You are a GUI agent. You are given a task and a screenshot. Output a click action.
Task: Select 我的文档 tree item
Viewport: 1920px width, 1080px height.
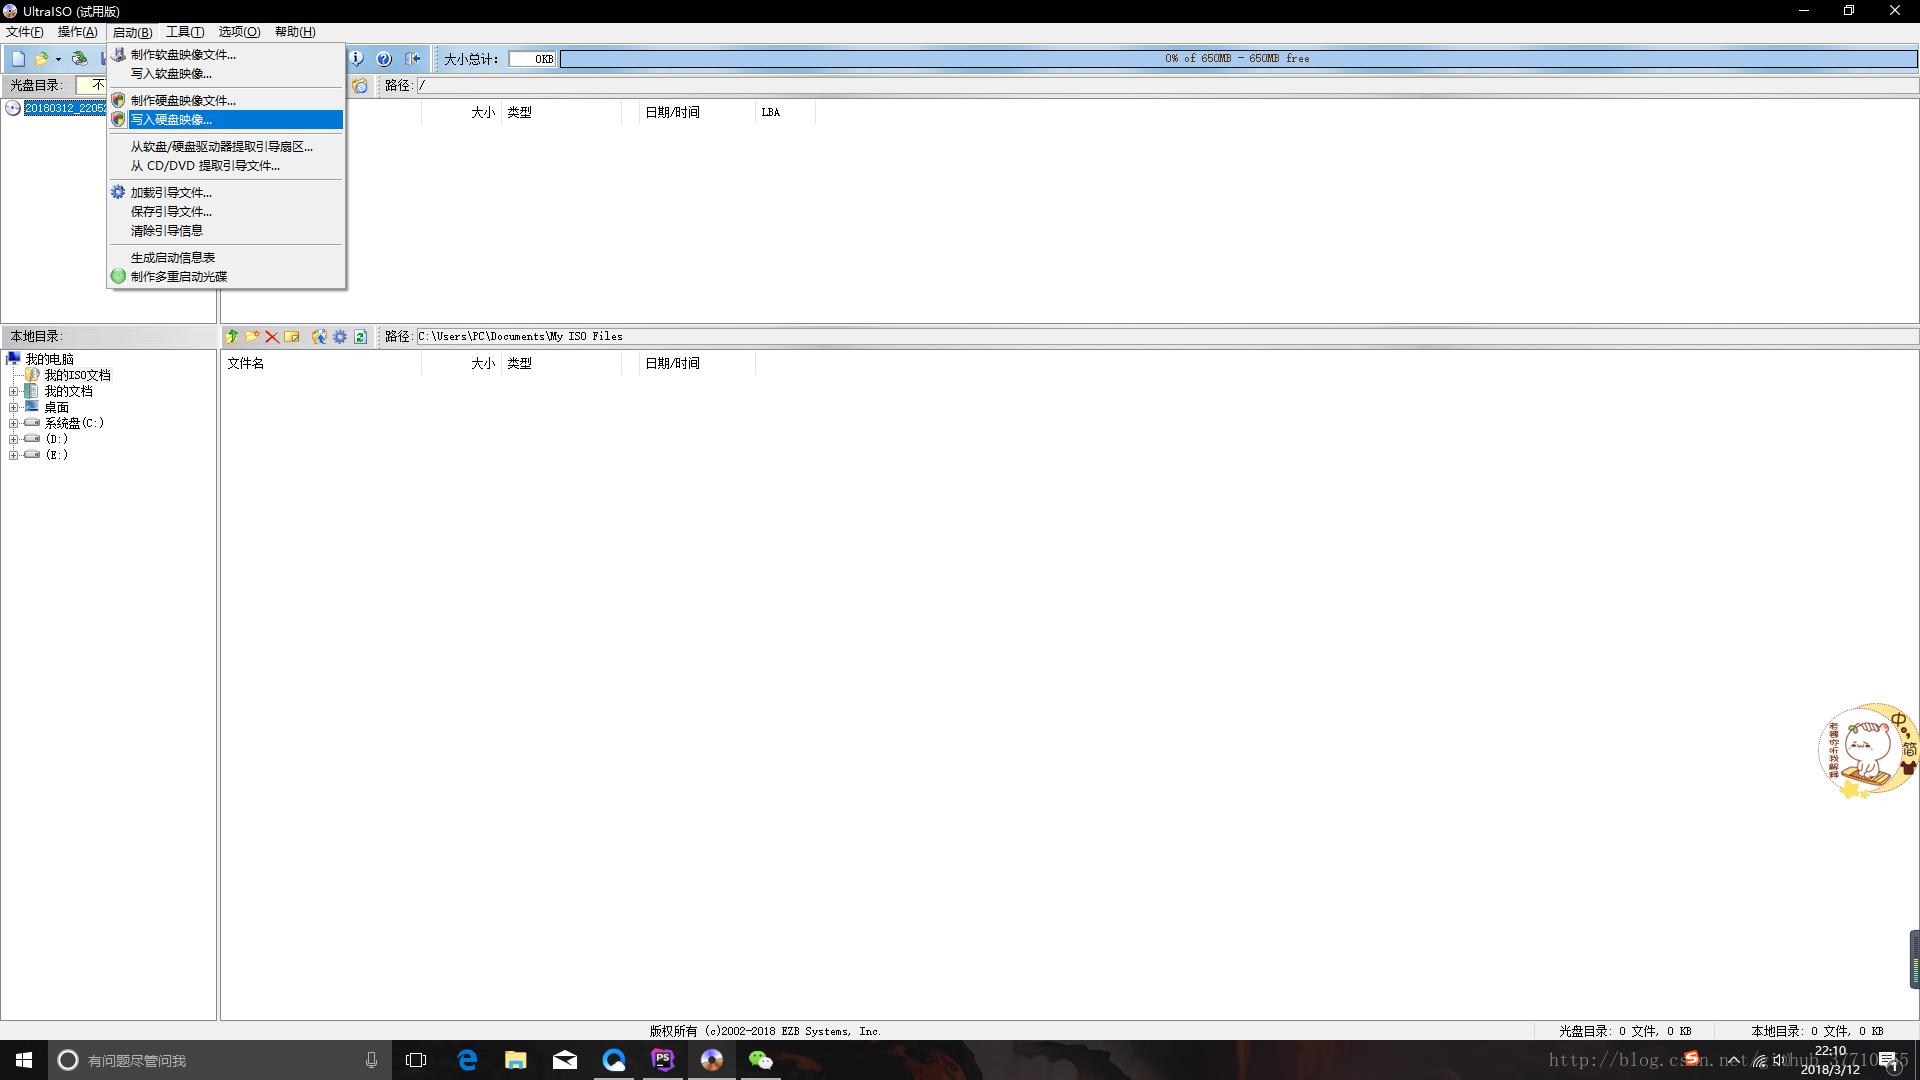[x=68, y=392]
